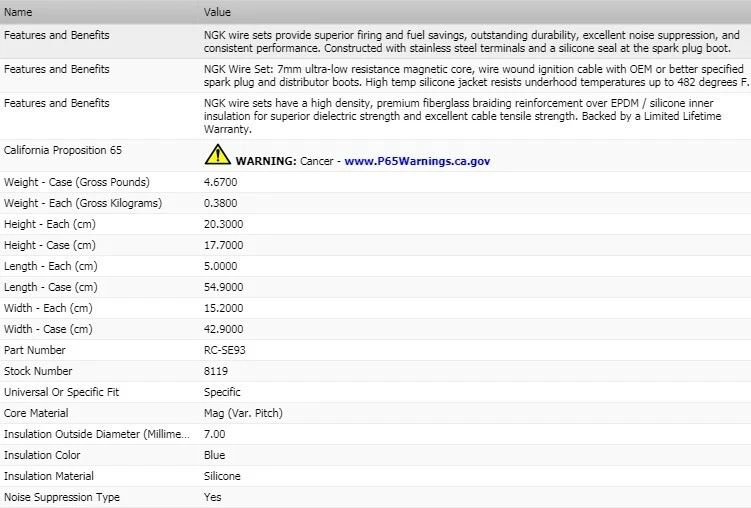Select the Part Number value RC-SE93
The image size is (751, 508).
[x=225, y=350]
